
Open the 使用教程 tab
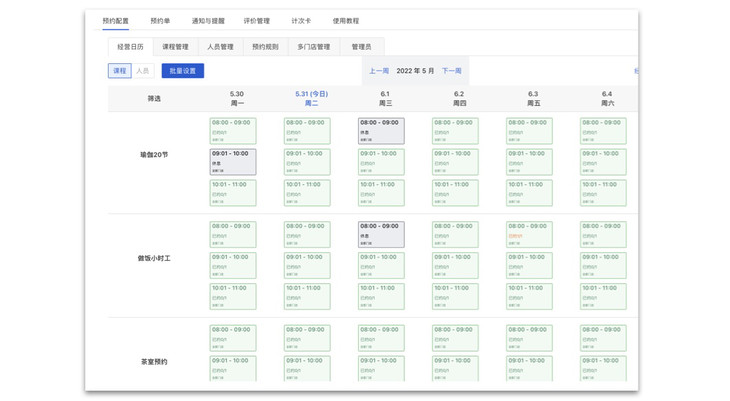coord(345,21)
